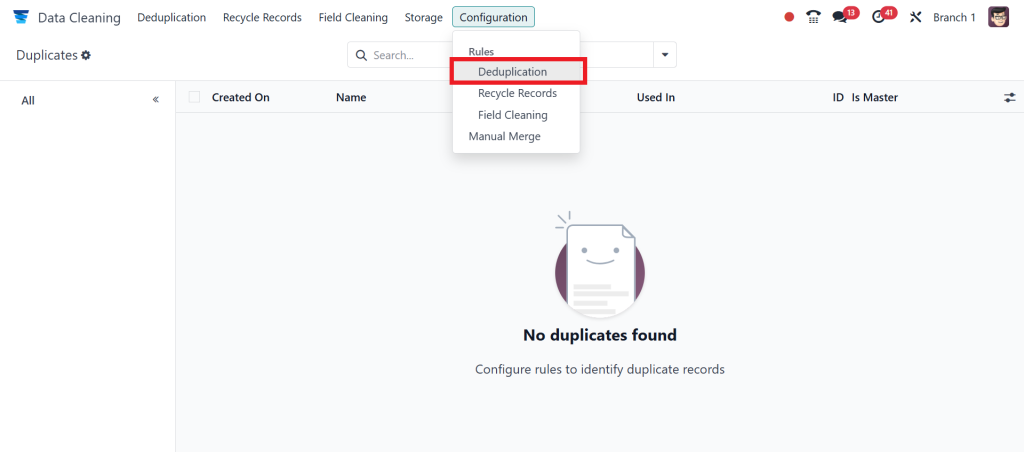Close the Configuration menu
The width and height of the screenshot is (1024, 452).
(x=494, y=17)
